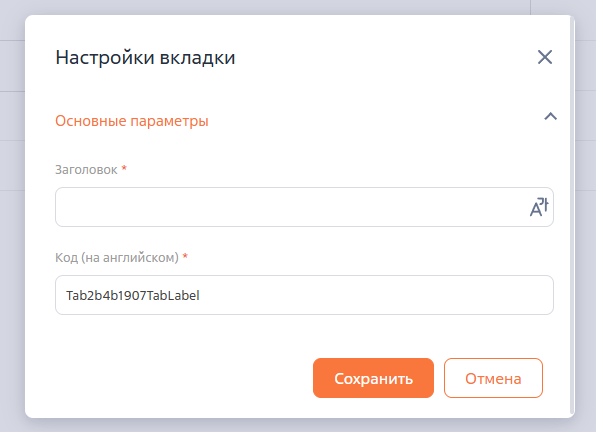Click the Основные параметры section header
Screen dimensions: 596x432
point(132,121)
